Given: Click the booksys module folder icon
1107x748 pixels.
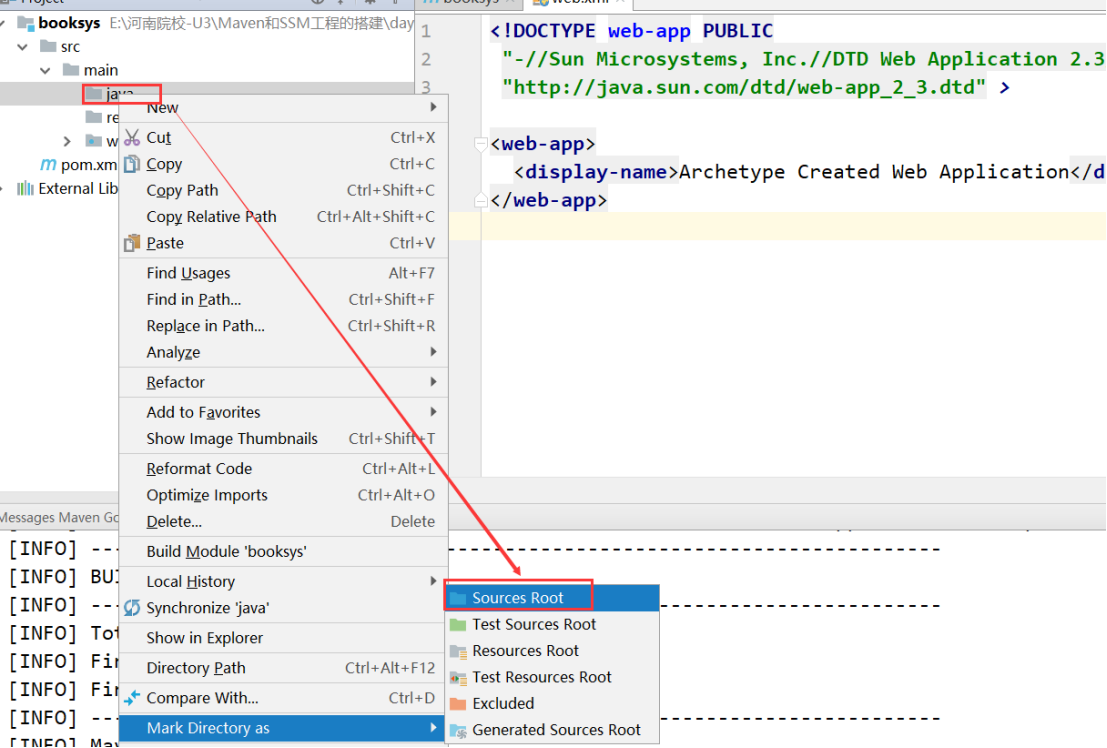Looking at the screenshot, I should (26, 23).
